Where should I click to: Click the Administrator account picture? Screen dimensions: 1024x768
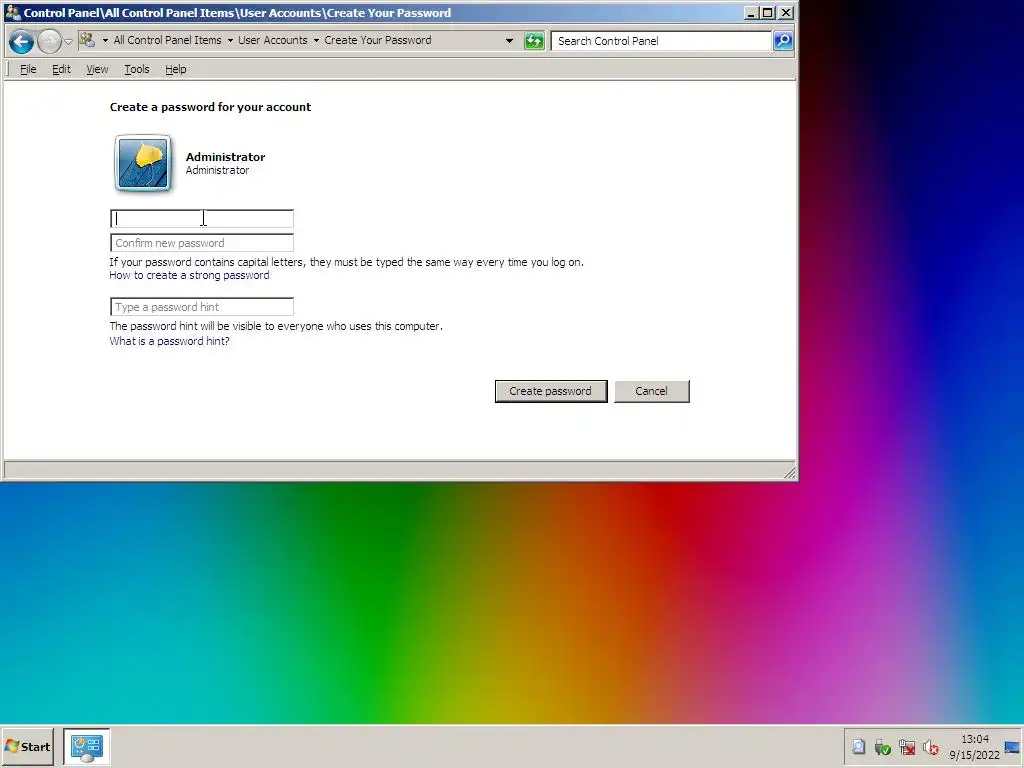[143, 163]
